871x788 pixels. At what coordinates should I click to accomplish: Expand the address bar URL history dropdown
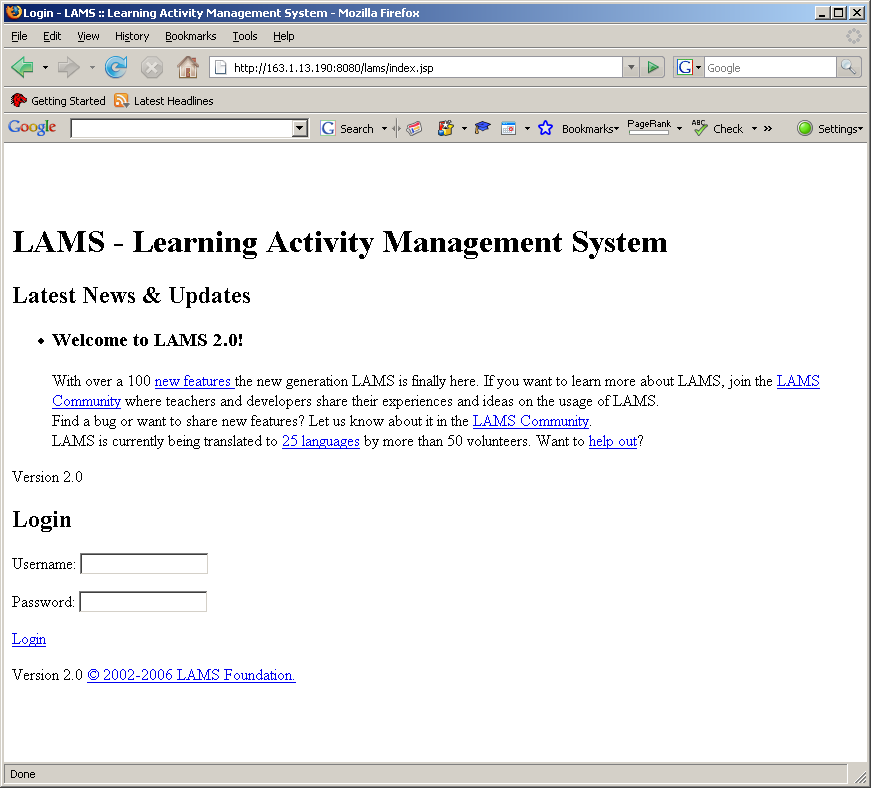pyautogui.click(x=630, y=67)
